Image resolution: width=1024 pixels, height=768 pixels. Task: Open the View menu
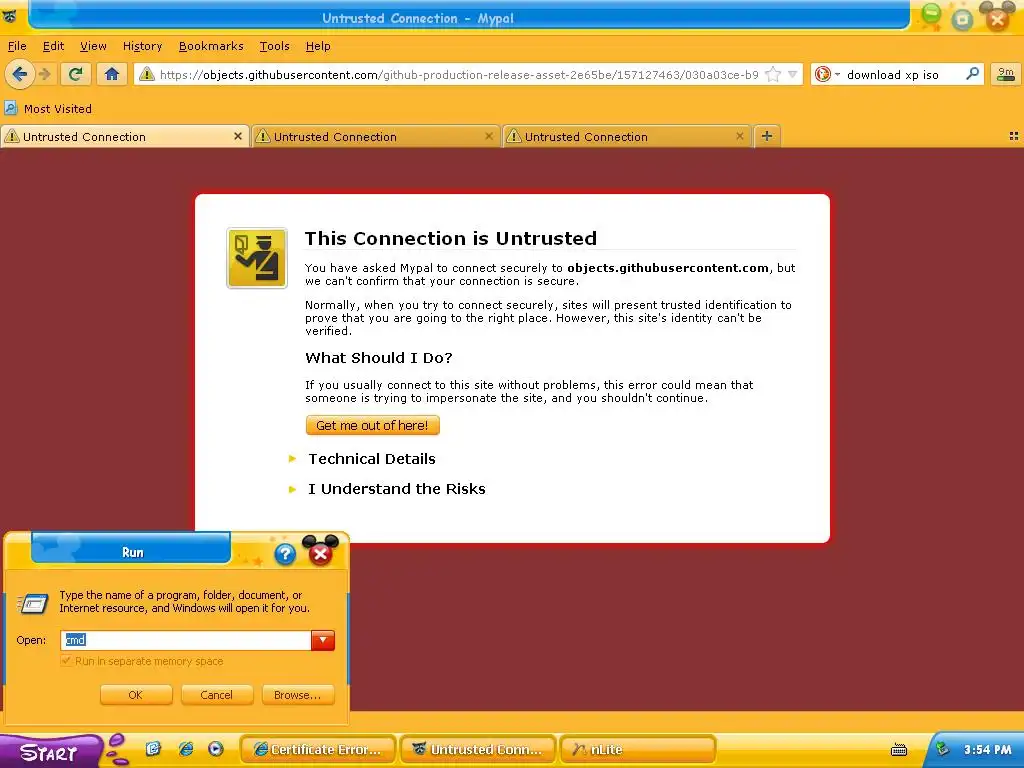coord(93,46)
